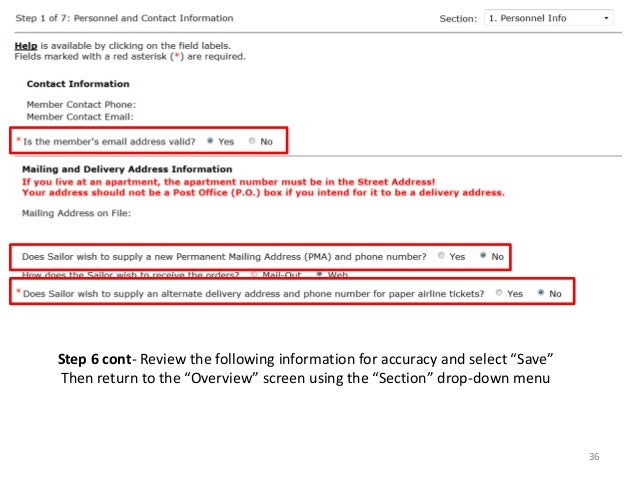Select No for member's email address valid
This screenshot has height=479, width=638.
coord(252,141)
